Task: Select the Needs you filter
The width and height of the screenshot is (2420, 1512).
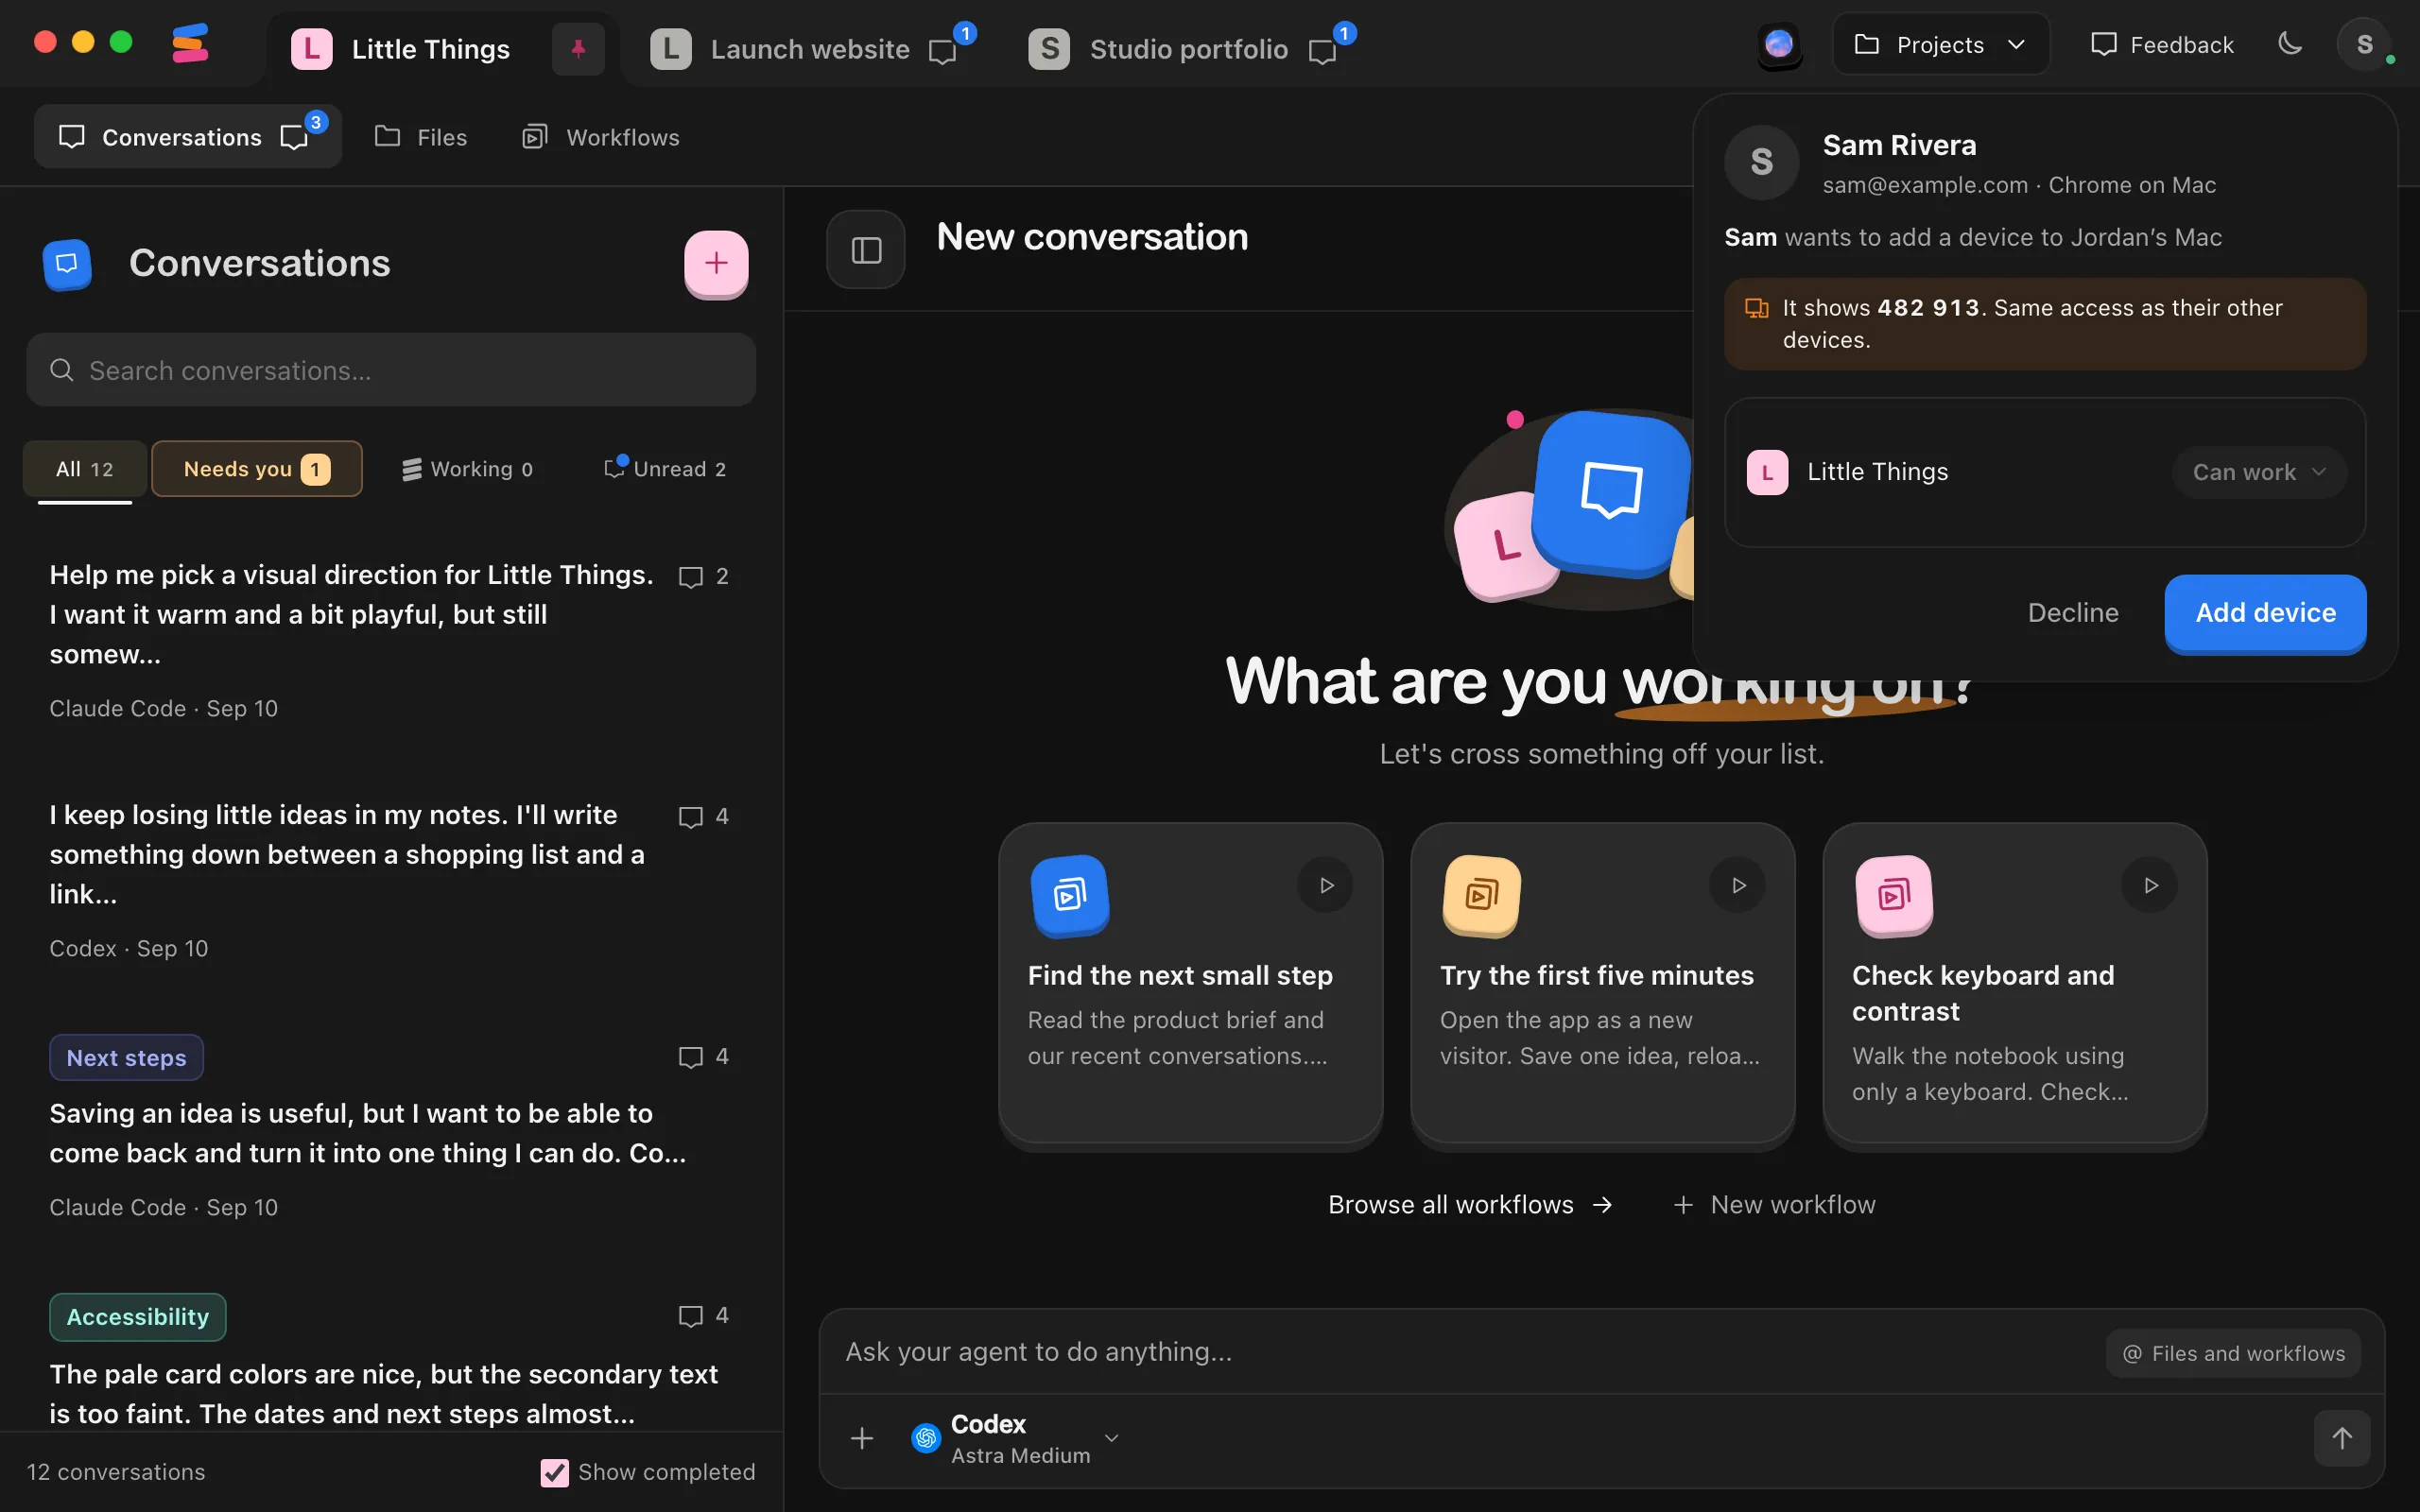Action: [x=257, y=469]
